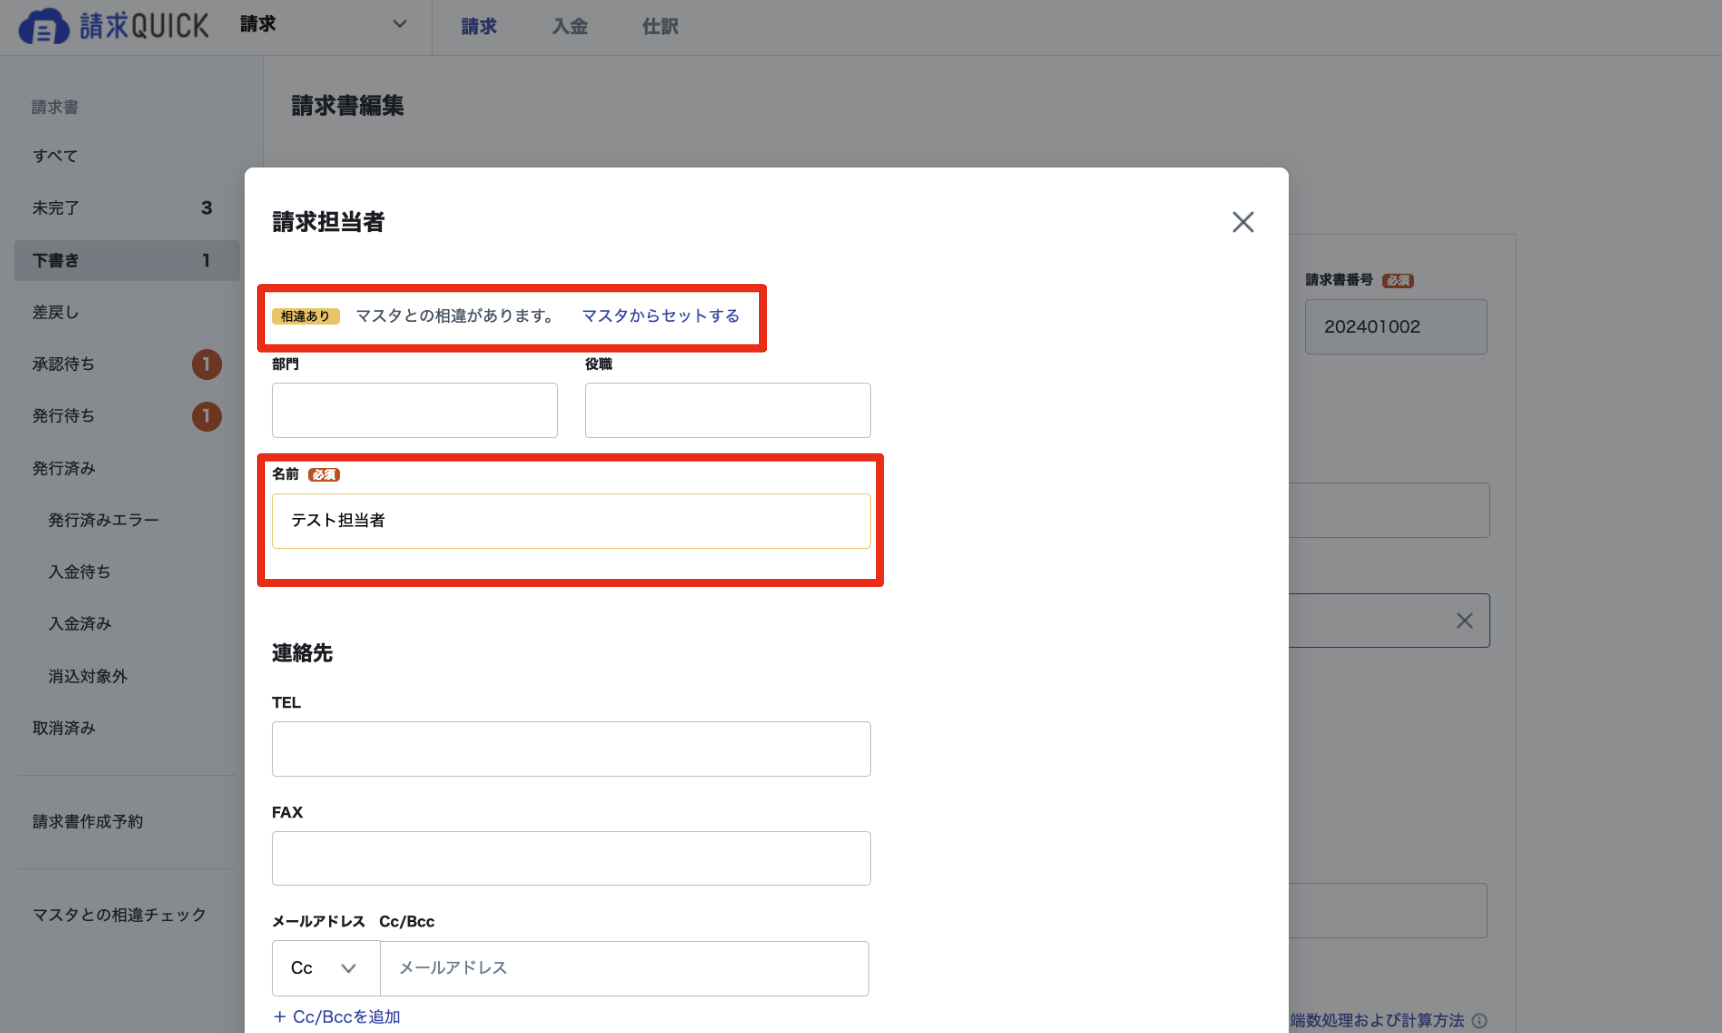The width and height of the screenshot is (1722, 1033).
Task: Open the Cc dropdown for mail address
Action: 326,968
